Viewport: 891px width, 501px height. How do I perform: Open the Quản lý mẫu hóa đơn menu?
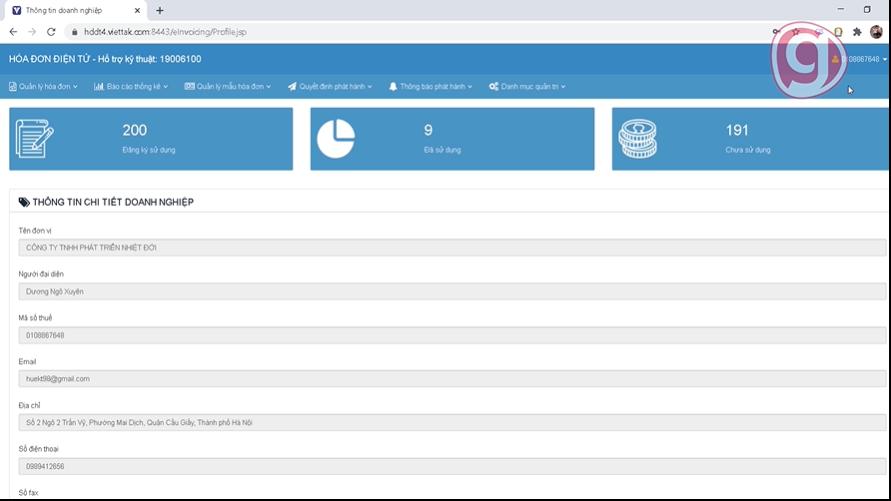click(227, 86)
